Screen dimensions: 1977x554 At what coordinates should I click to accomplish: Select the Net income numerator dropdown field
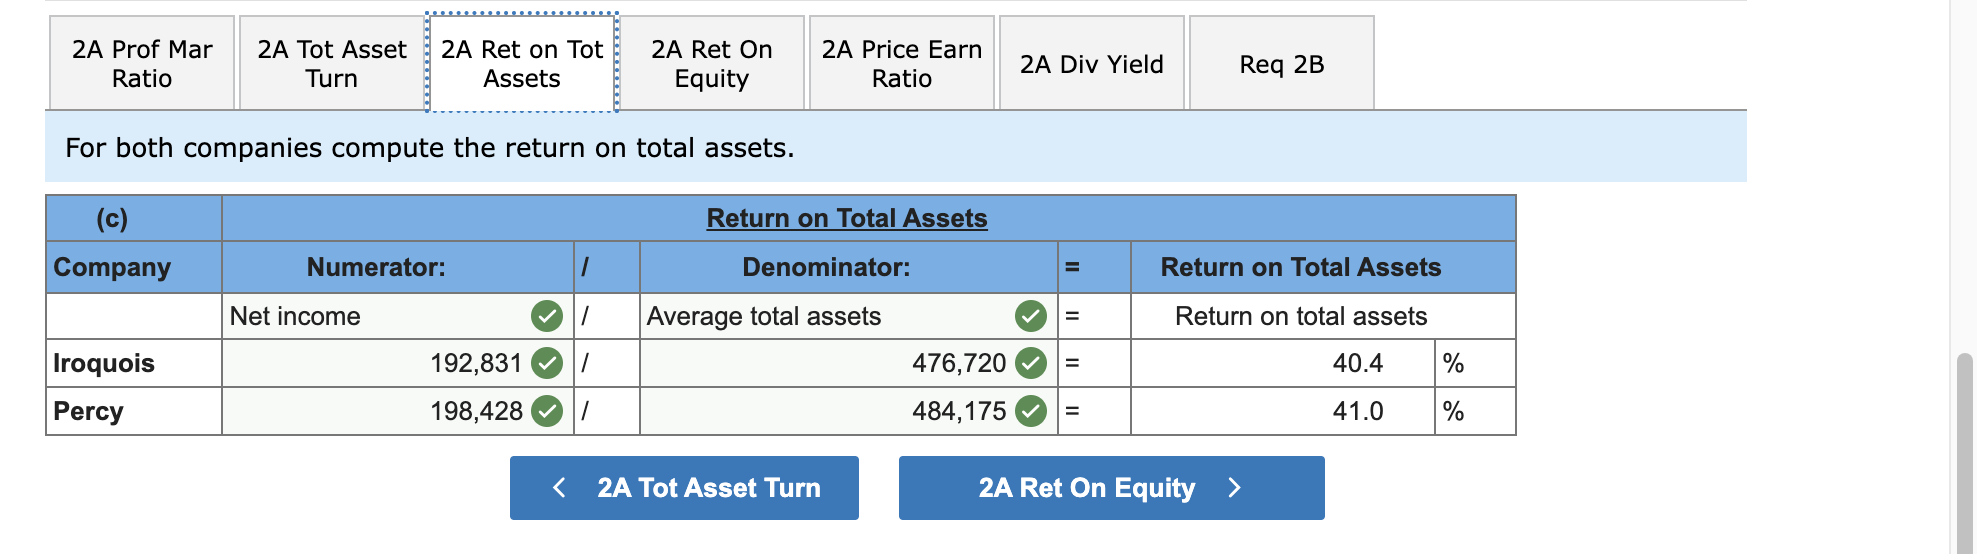tap(398, 316)
